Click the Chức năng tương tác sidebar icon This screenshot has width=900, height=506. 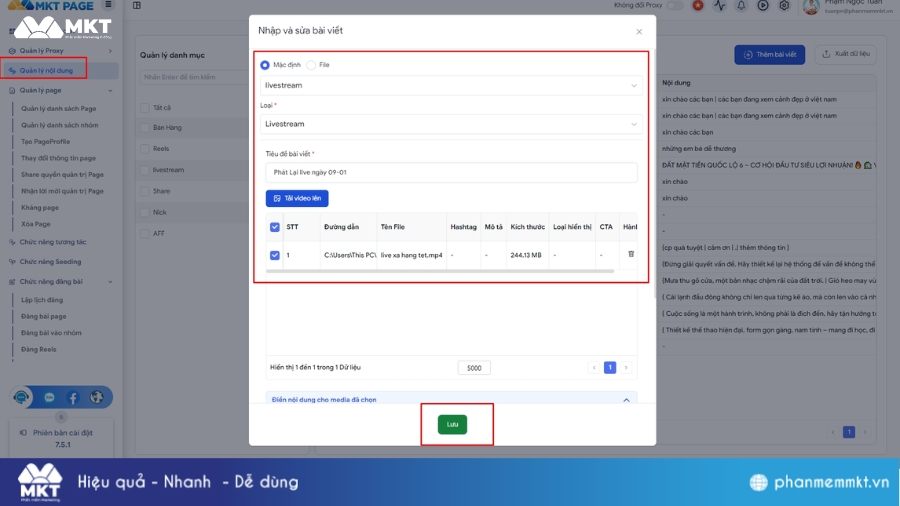12,242
